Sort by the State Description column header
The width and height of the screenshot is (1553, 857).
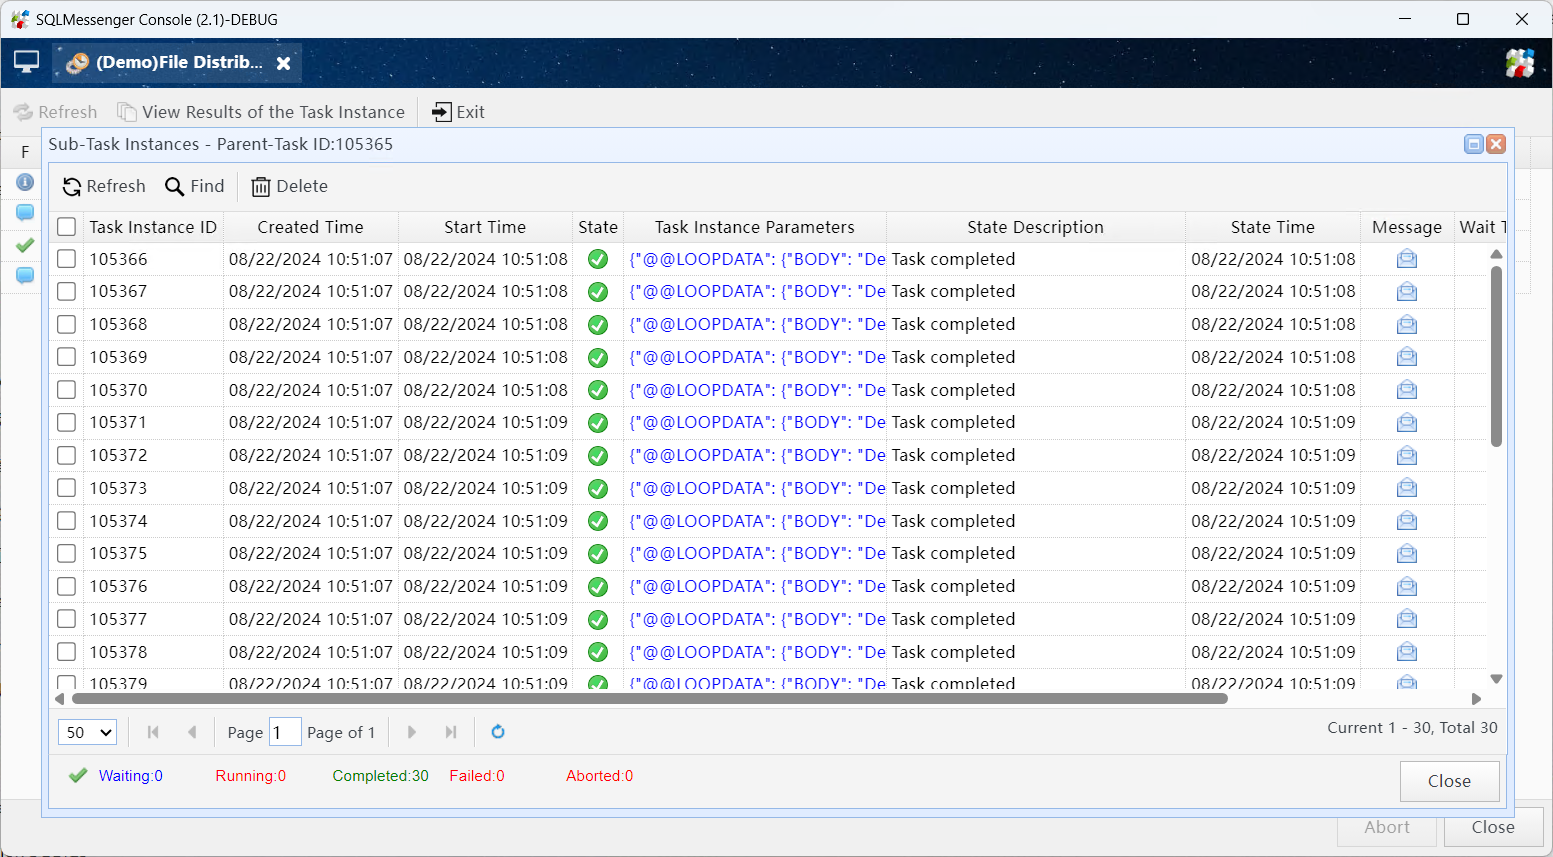[x=1035, y=227]
